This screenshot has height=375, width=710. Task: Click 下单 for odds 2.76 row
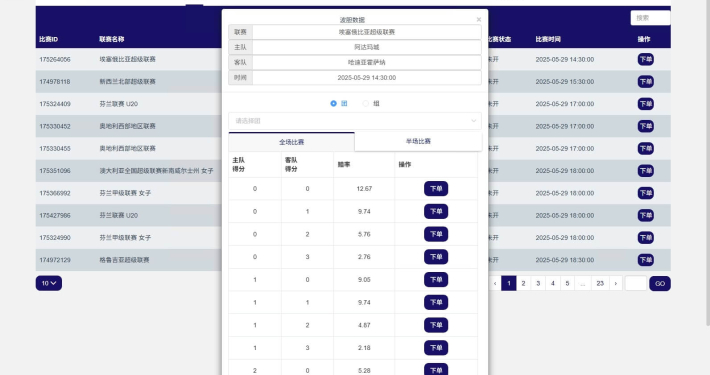436,257
